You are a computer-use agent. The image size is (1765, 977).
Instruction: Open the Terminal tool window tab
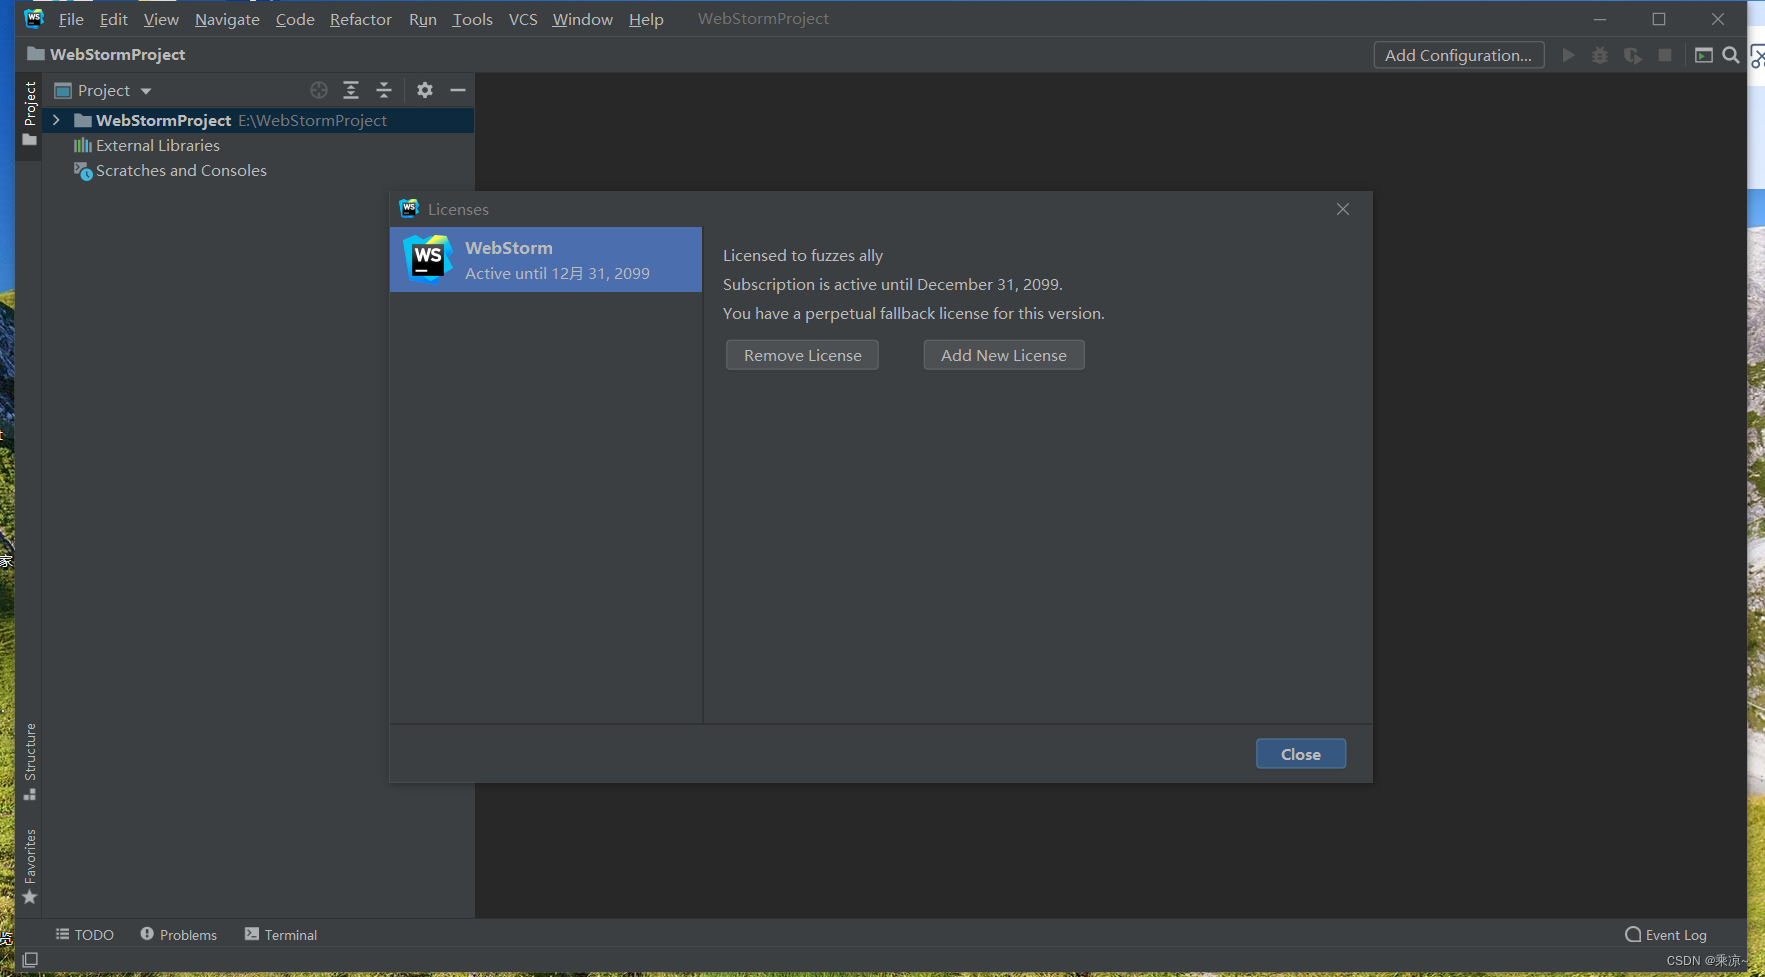[x=281, y=935]
